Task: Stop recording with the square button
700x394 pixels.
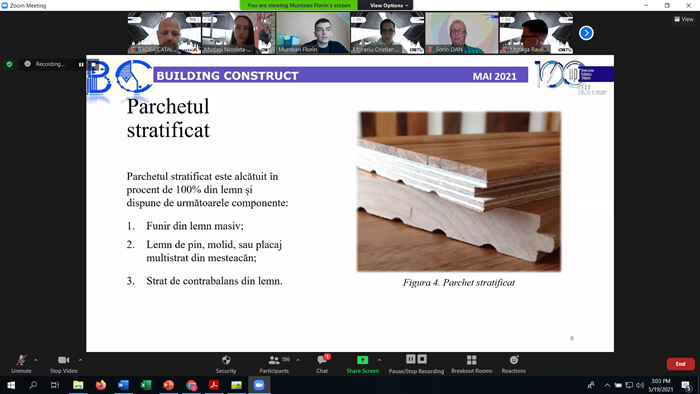Action: pos(422,359)
